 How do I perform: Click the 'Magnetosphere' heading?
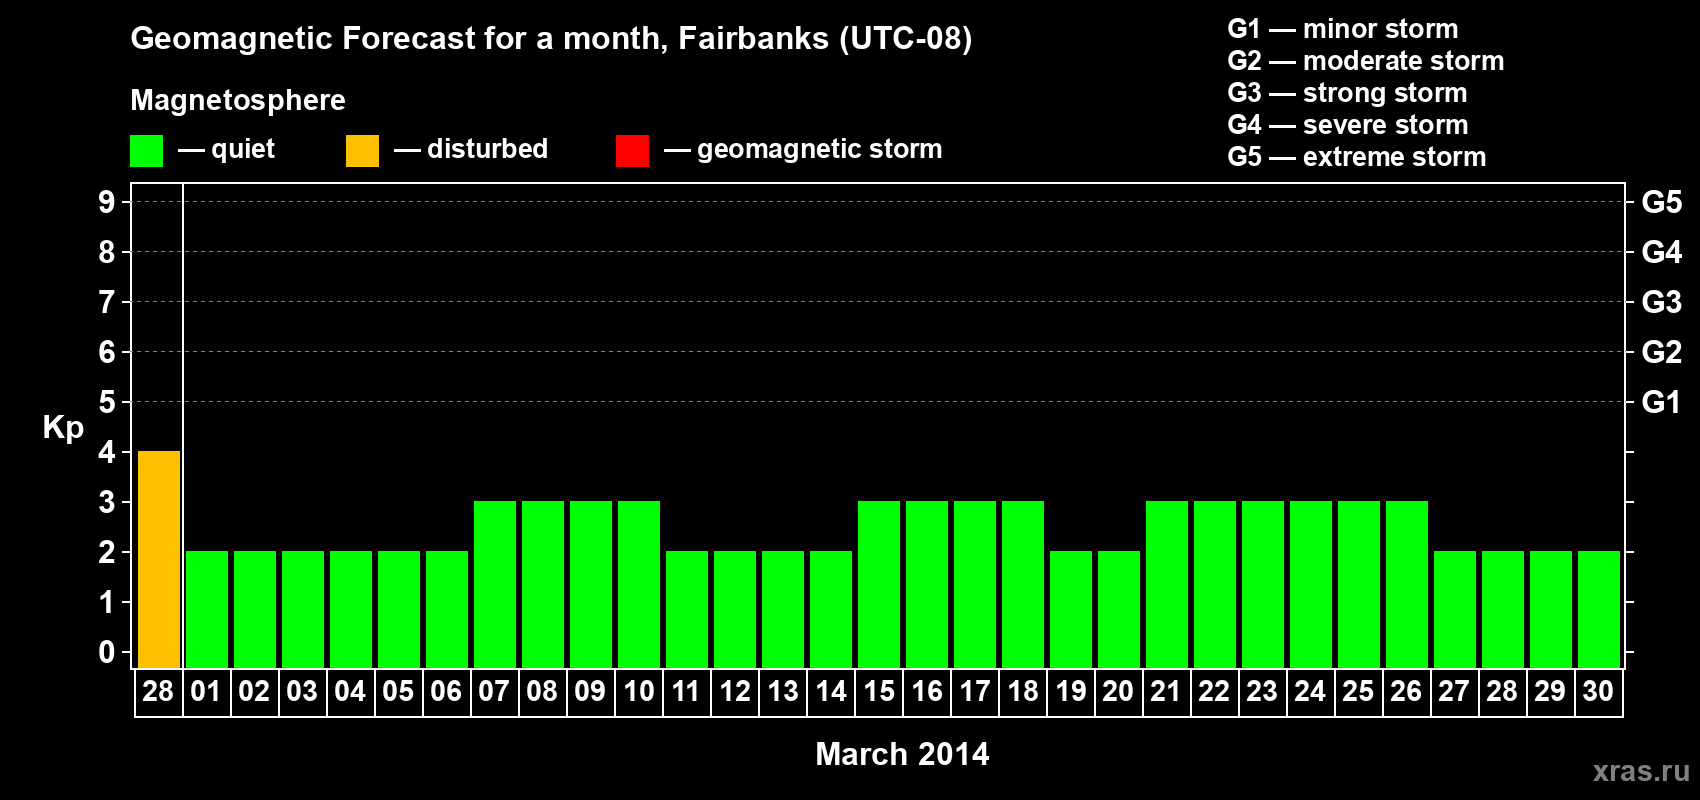pyautogui.click(x=238, y=100)
